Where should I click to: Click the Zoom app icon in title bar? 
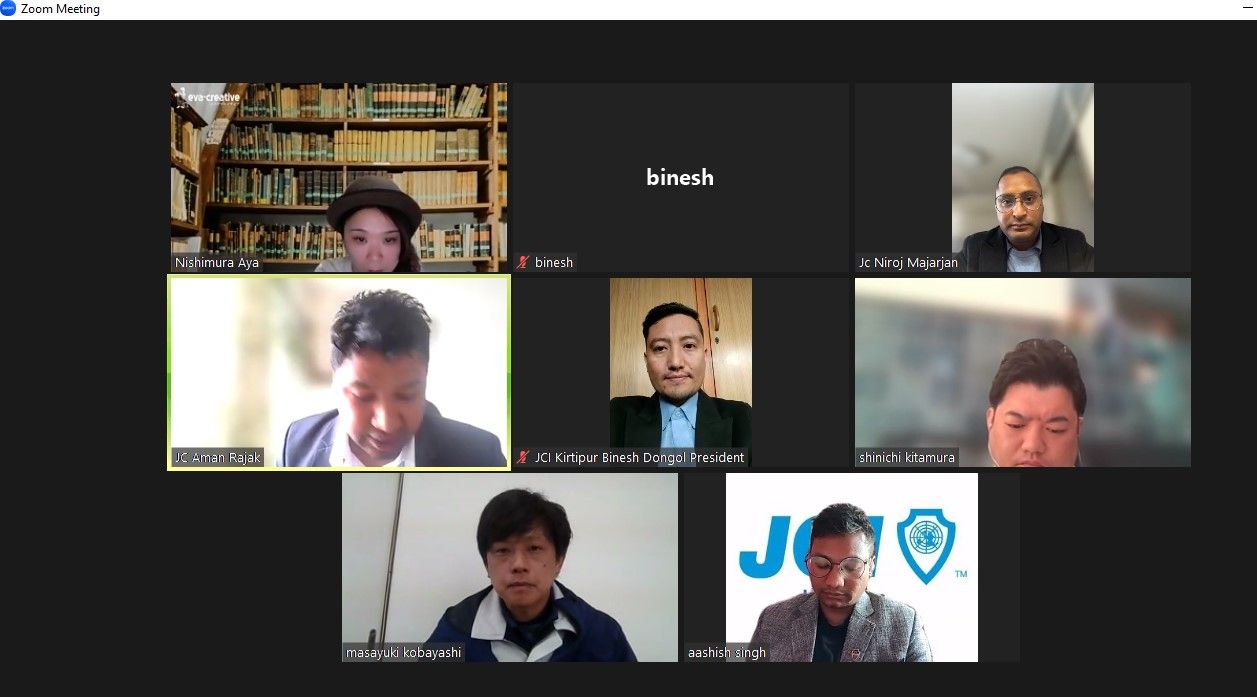[x=8, y=9]
